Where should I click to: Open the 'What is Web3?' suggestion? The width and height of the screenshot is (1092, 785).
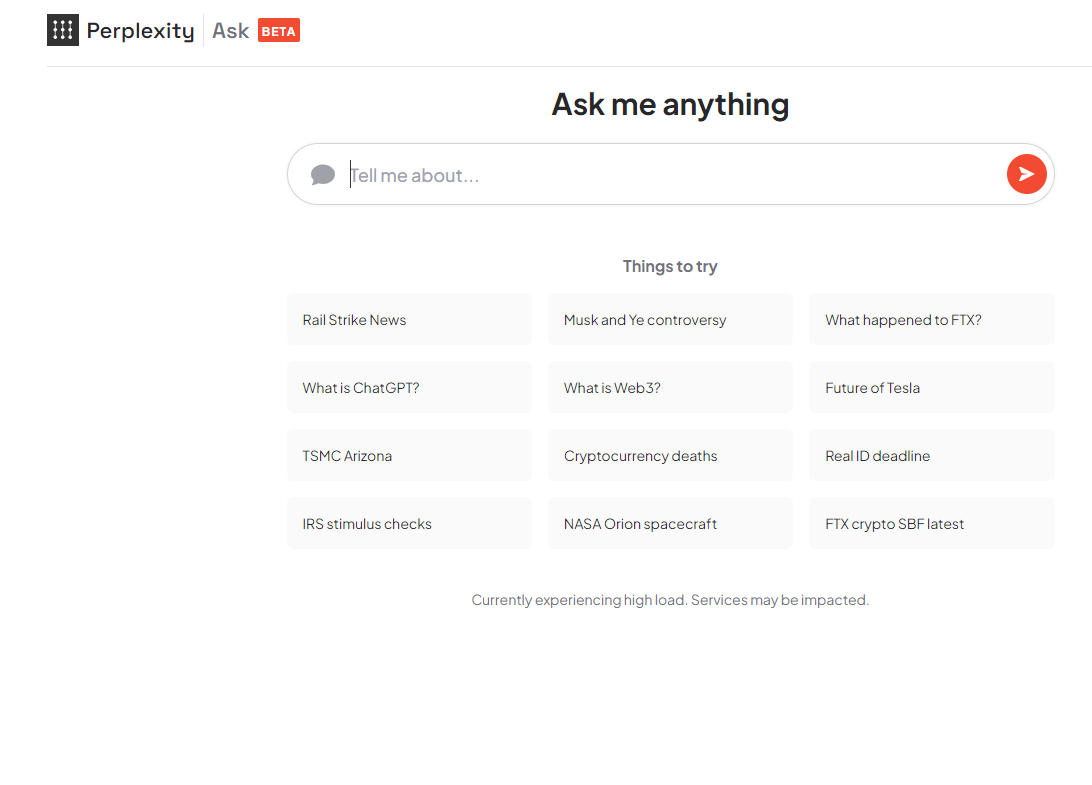(670, 387)
